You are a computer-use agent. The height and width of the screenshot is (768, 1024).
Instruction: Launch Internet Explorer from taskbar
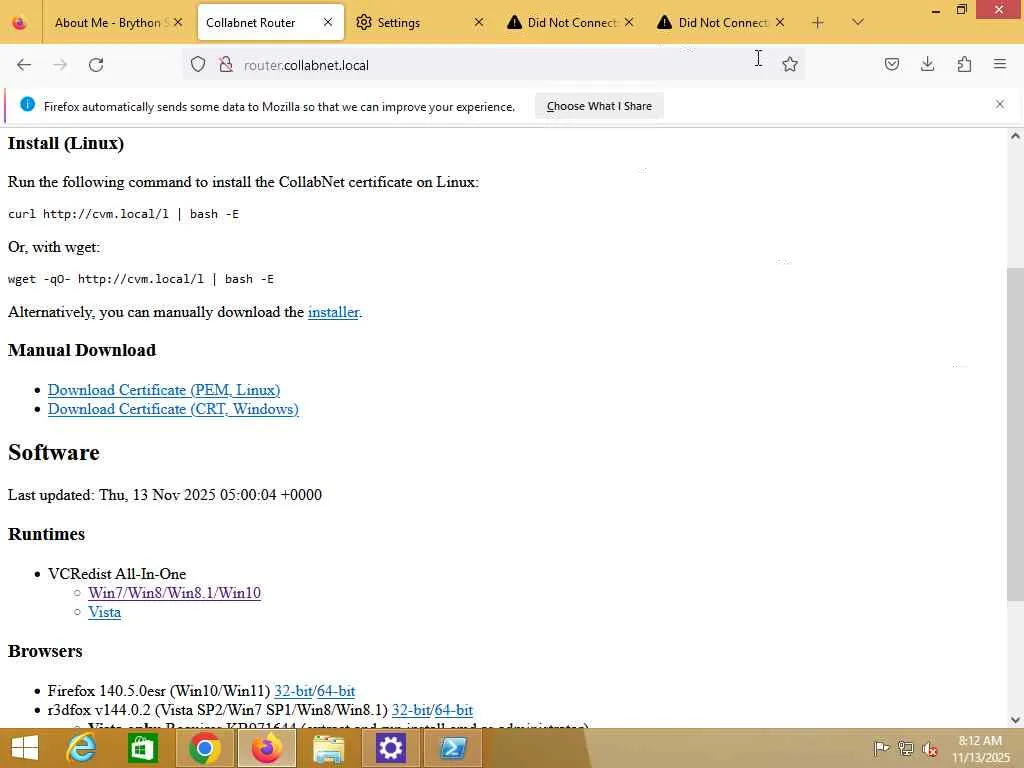pyautogui.click(x=82, y=748)
